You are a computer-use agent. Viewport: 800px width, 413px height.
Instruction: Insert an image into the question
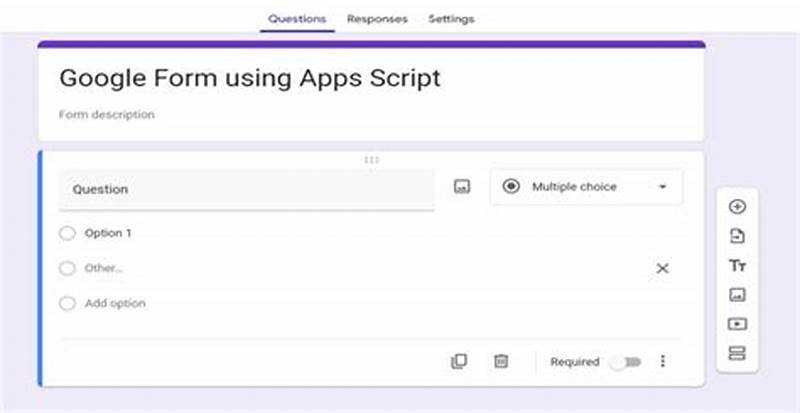click(462, 187)
